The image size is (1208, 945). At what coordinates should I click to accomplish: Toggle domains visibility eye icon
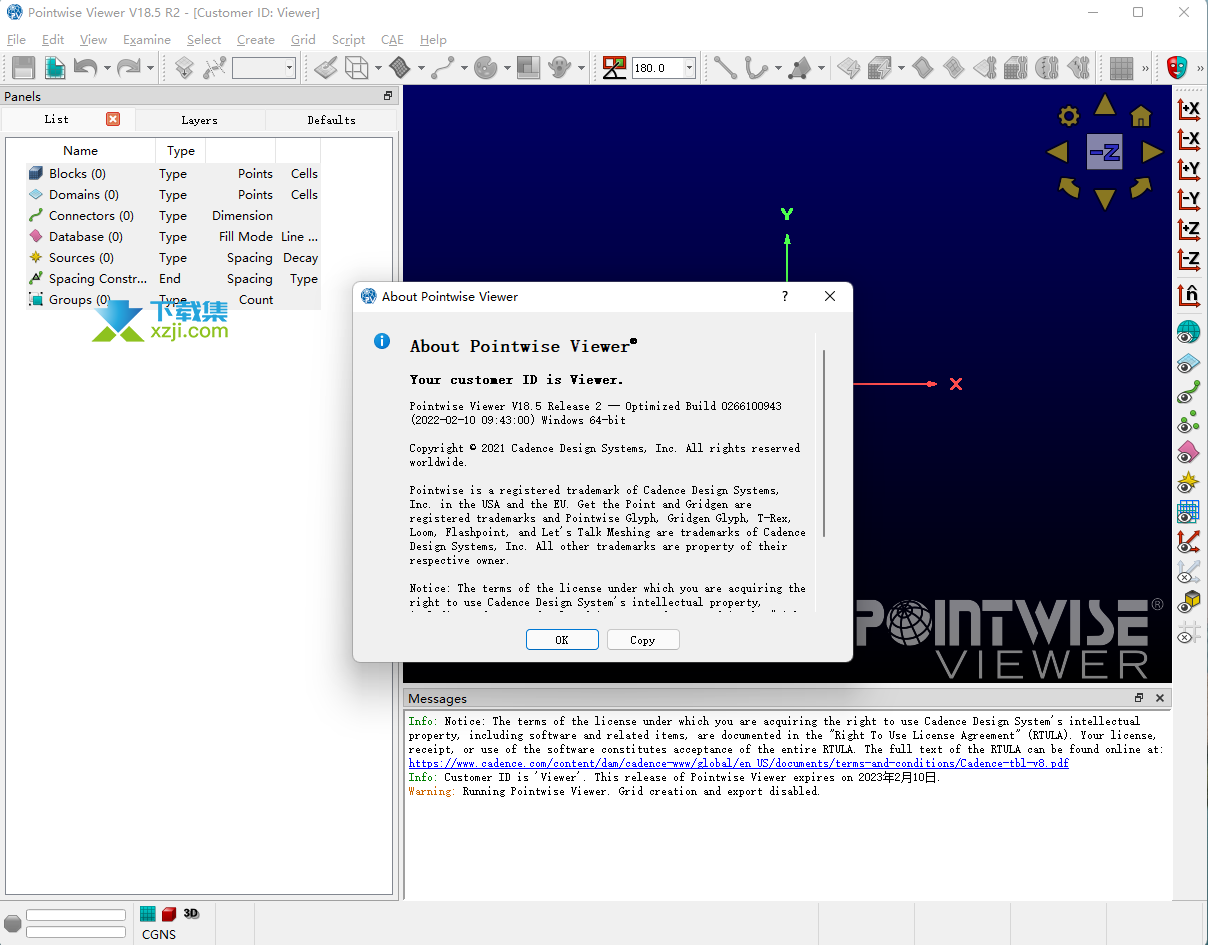coord(1188,362)
